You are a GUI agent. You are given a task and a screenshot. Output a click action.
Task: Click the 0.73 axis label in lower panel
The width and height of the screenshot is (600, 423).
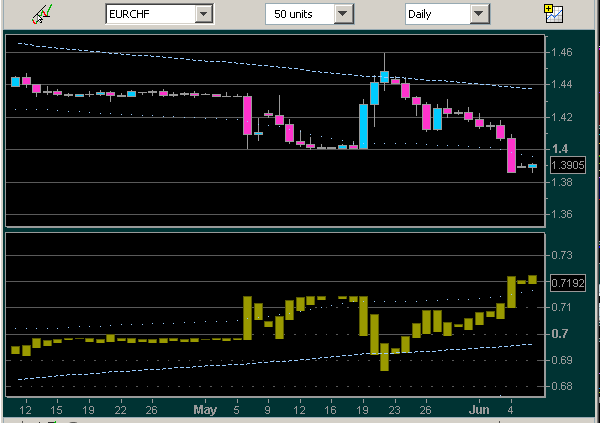point(561,257)
